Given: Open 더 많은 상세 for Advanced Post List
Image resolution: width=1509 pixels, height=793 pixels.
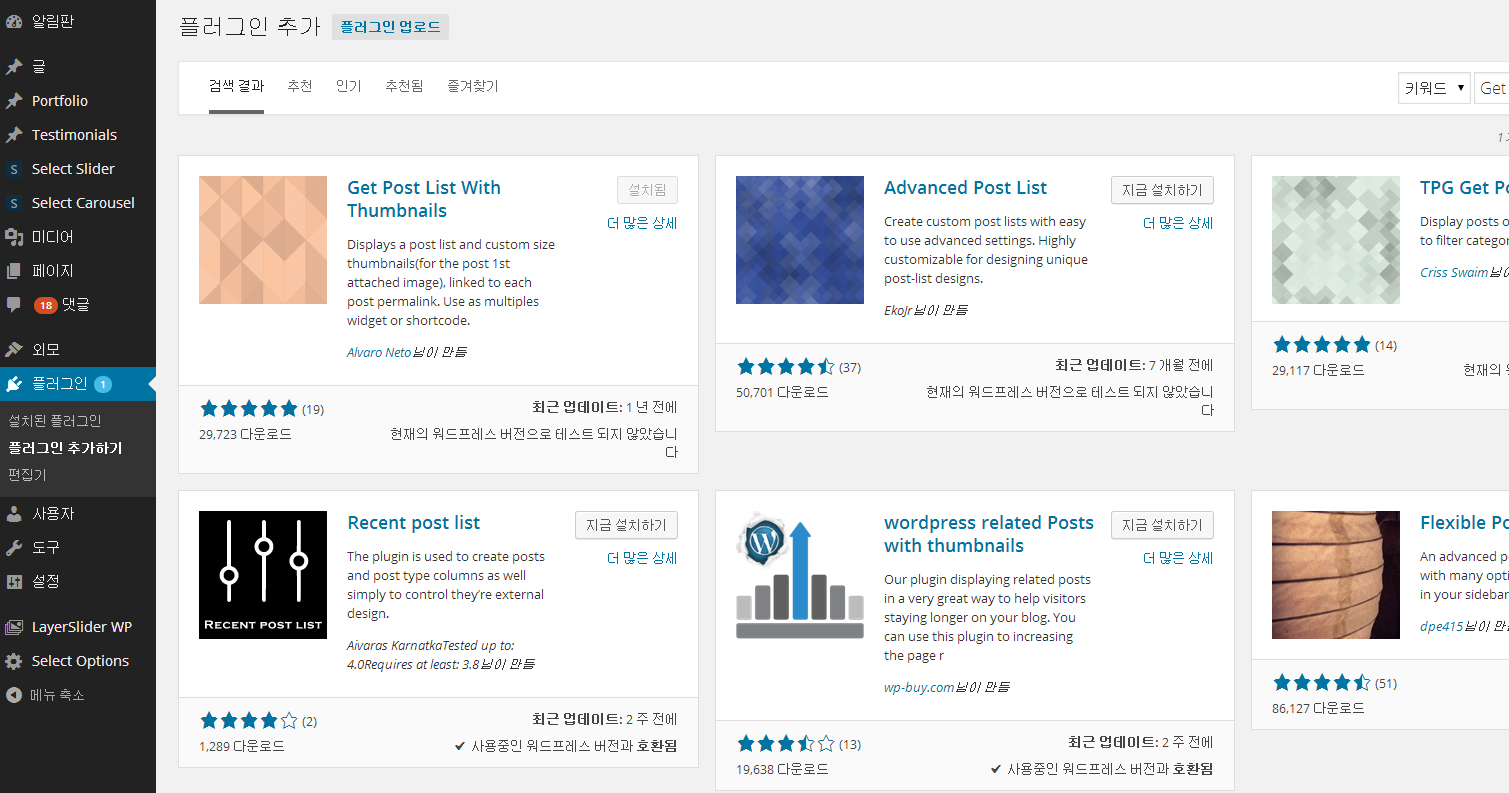Looking at the screenshot, I should tap(1178, 223).
